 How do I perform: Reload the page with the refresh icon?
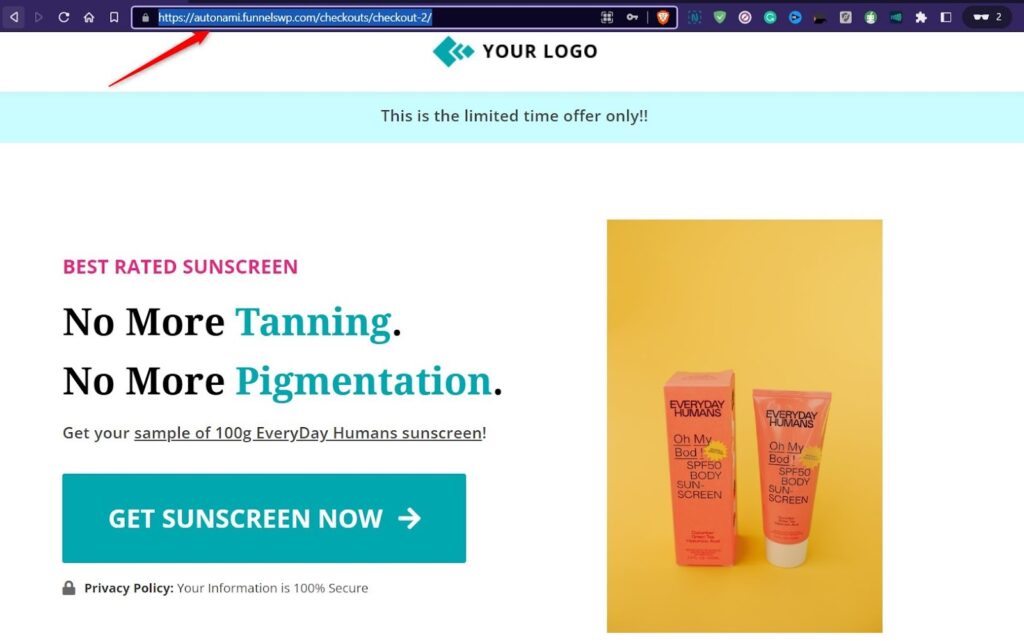tap(63, 17)
